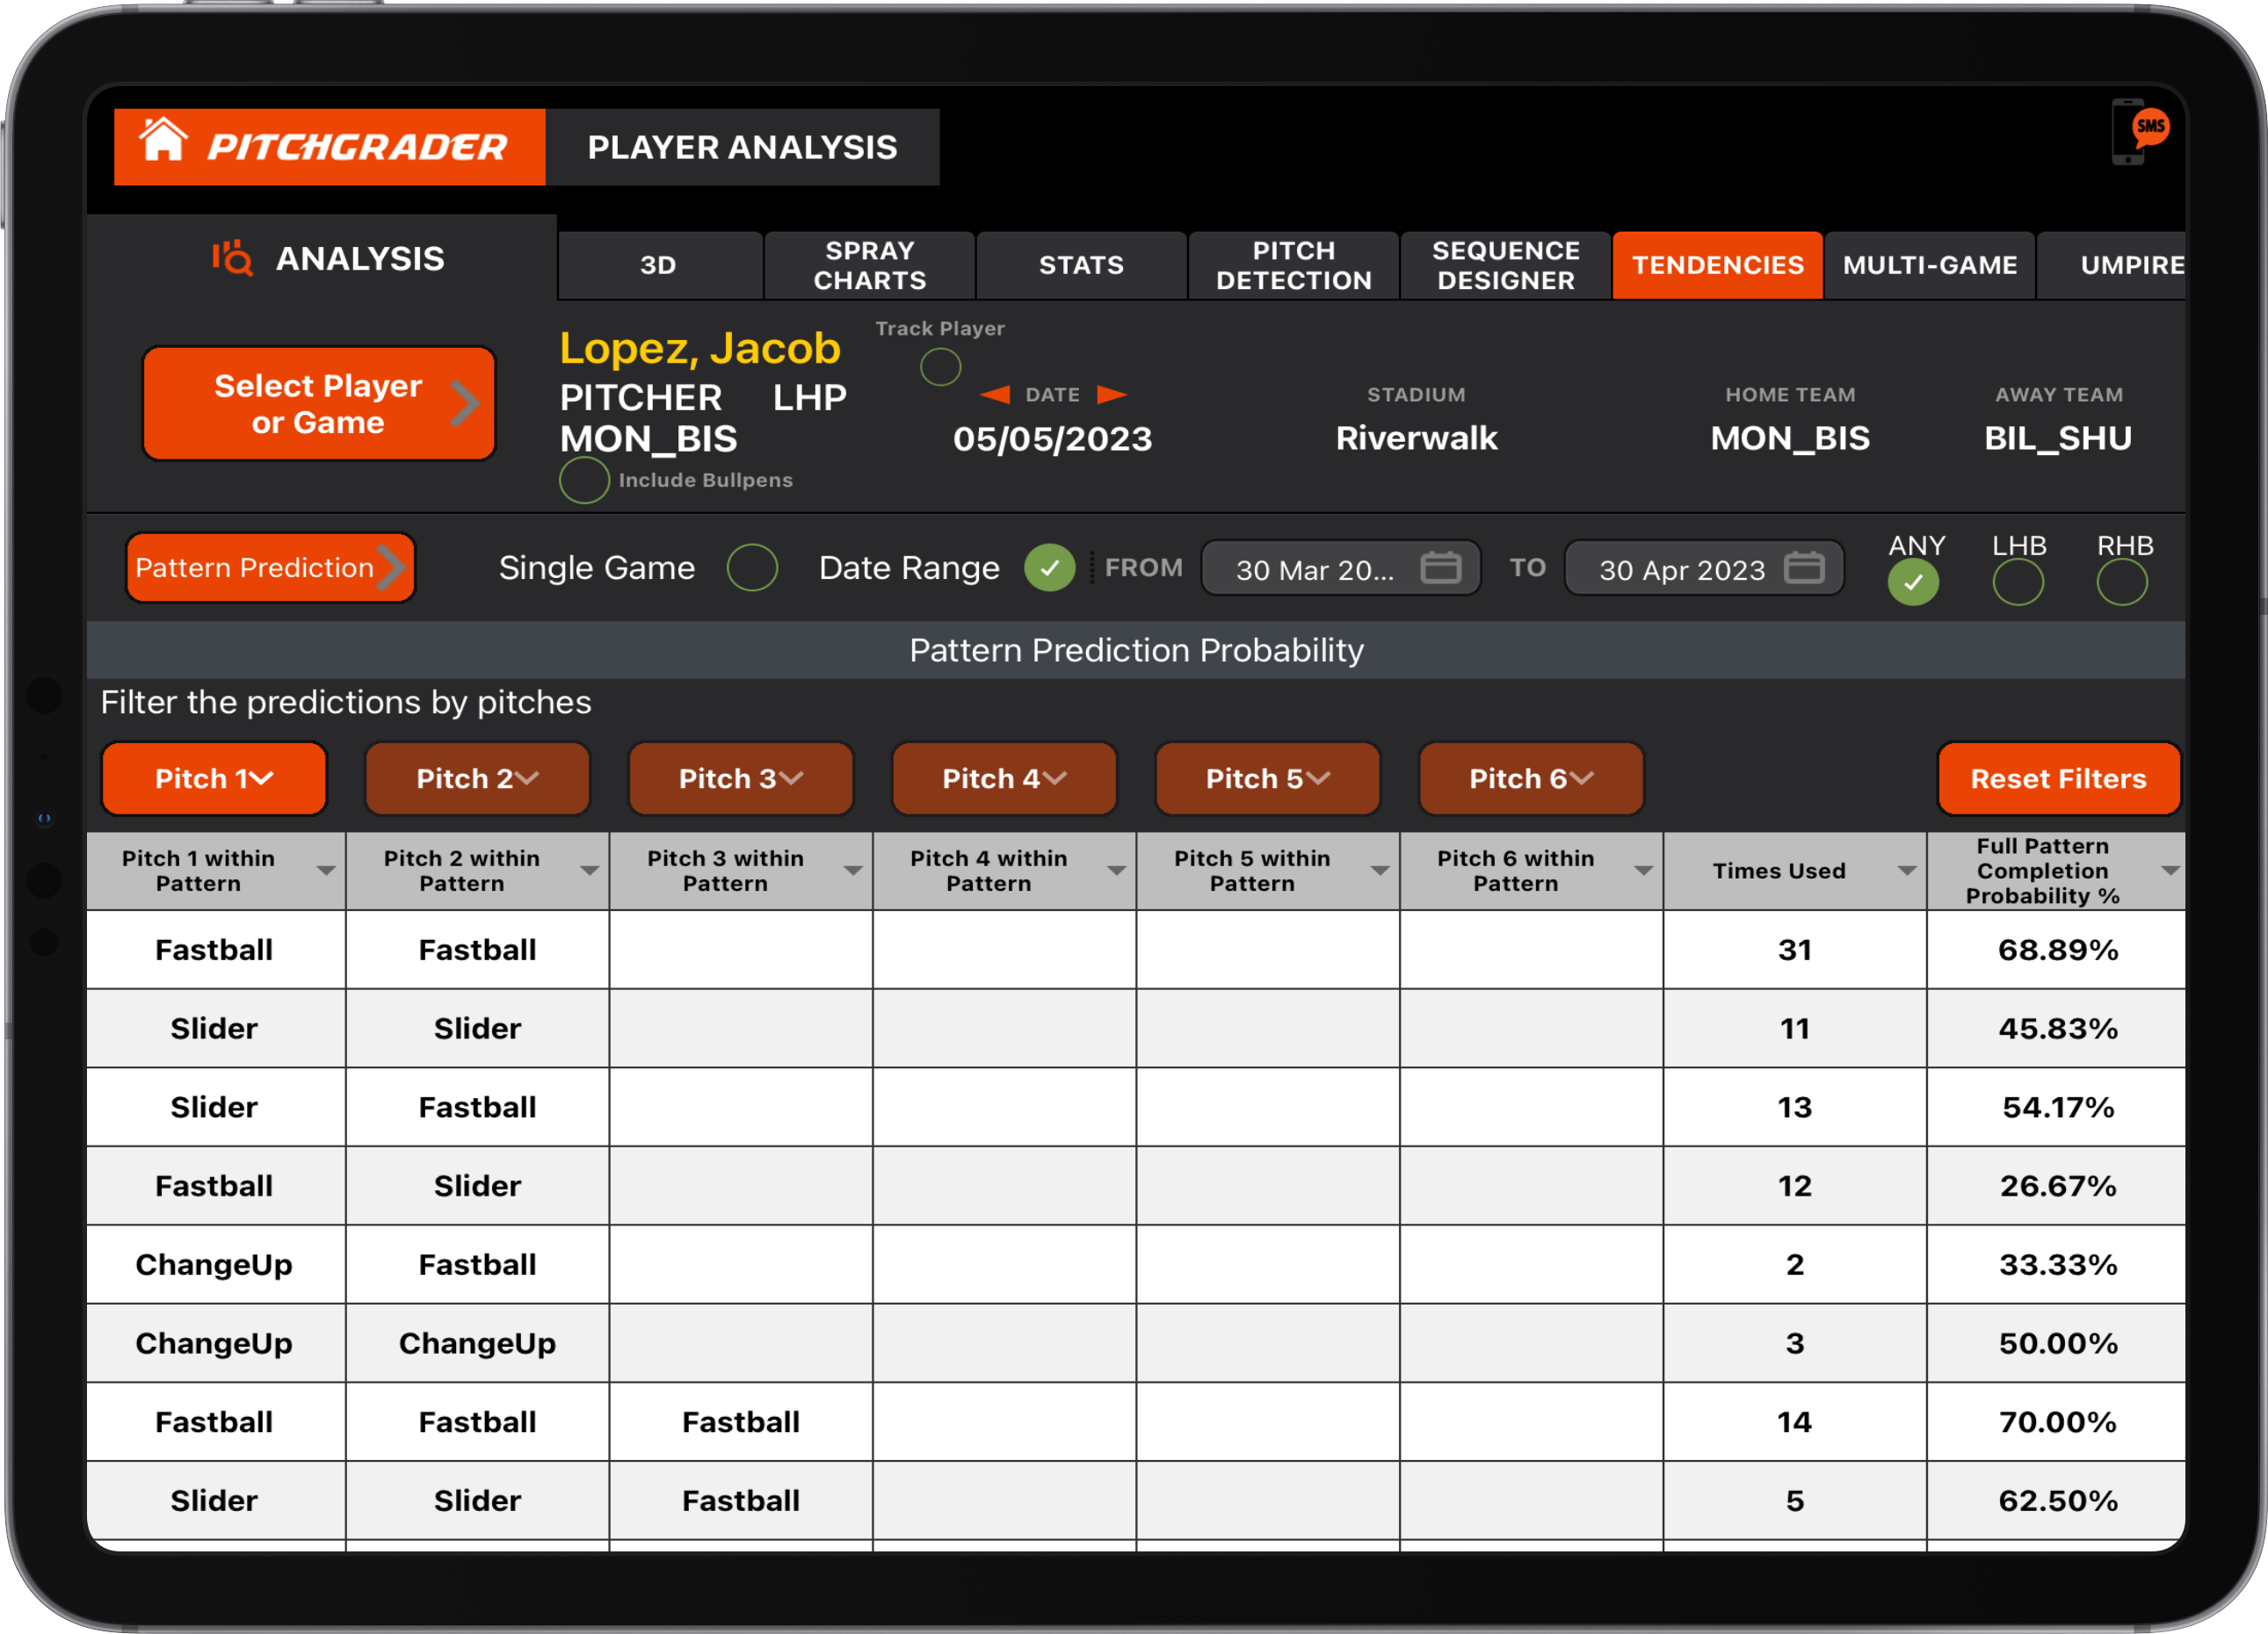
Task: Enable the Include Bullpens option
Action: [584, 480]
